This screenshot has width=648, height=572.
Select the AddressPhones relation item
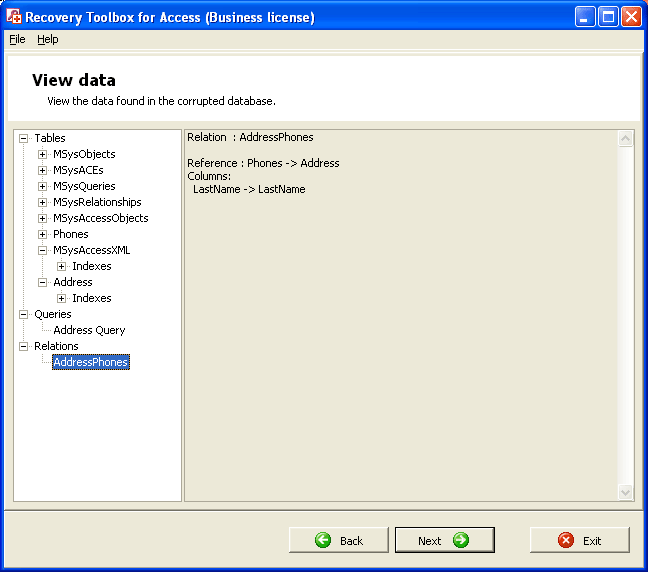pyautogui.click(x=91, y=362)
